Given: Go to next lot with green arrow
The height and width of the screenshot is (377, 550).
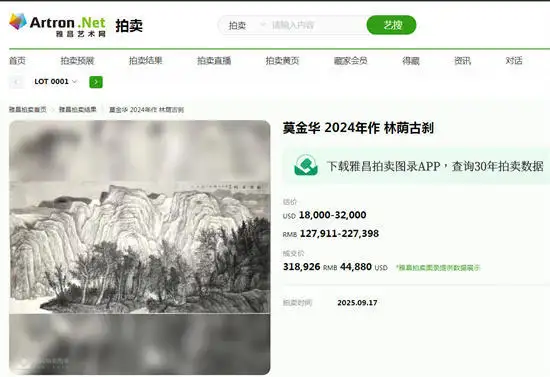Looking at the screenshot, I should pos(96,82).
